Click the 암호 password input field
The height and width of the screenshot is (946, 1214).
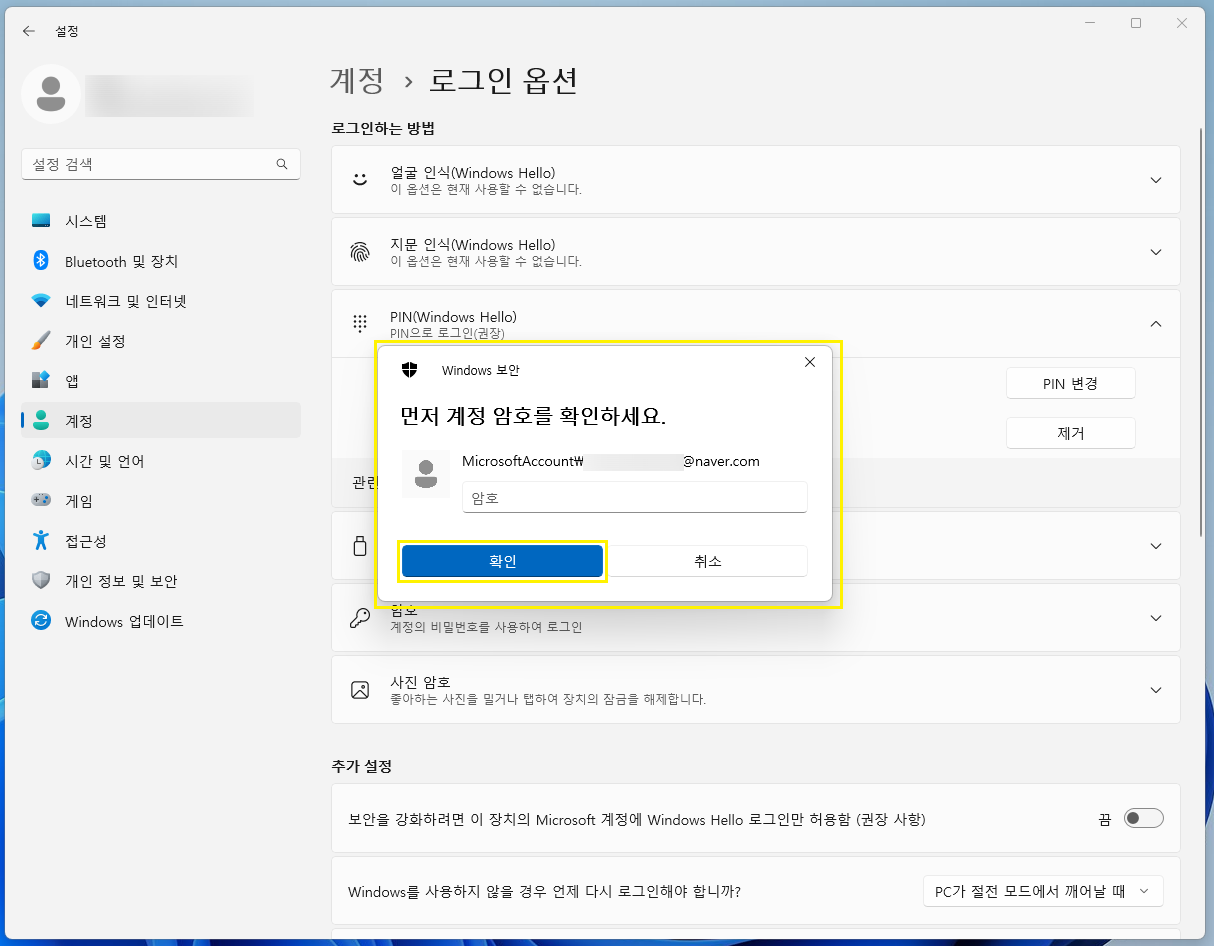[x=634, y=497]
